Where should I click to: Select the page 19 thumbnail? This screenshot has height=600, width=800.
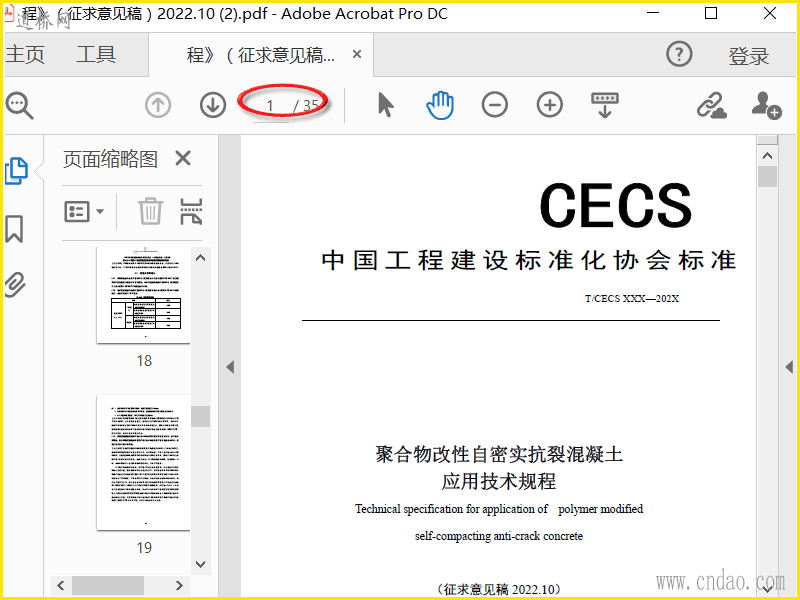(x=143, y=462)
